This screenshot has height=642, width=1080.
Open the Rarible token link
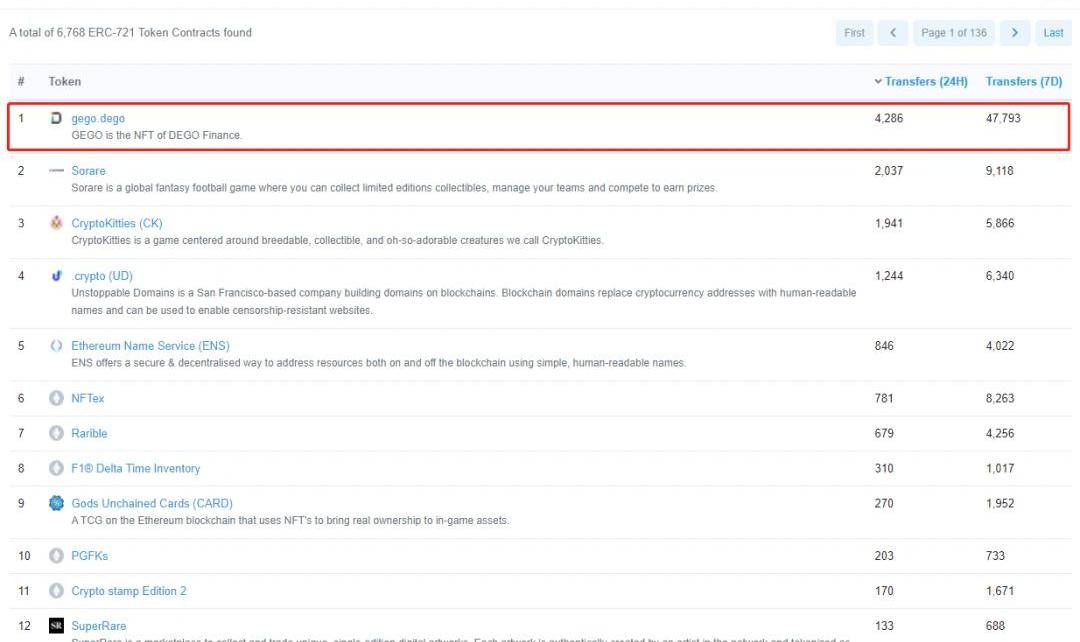89,433
